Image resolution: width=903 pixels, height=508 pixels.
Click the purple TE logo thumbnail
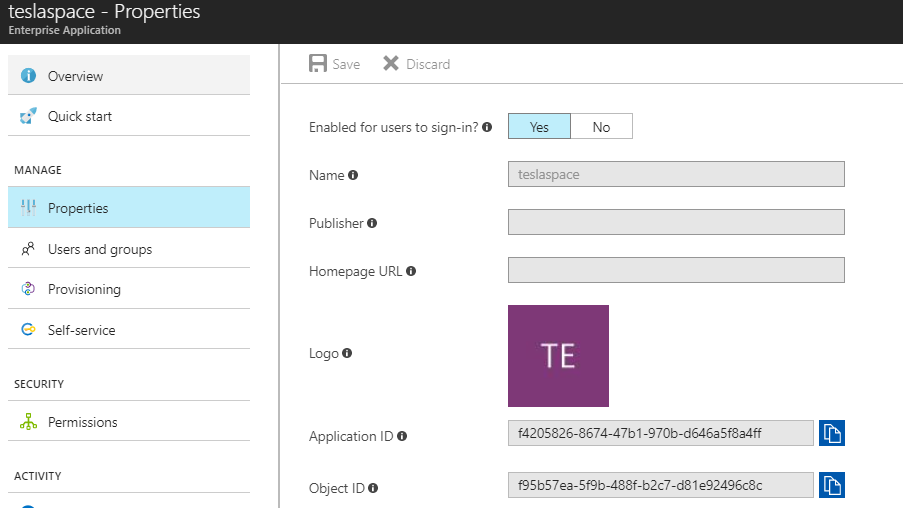coord(558,356)
